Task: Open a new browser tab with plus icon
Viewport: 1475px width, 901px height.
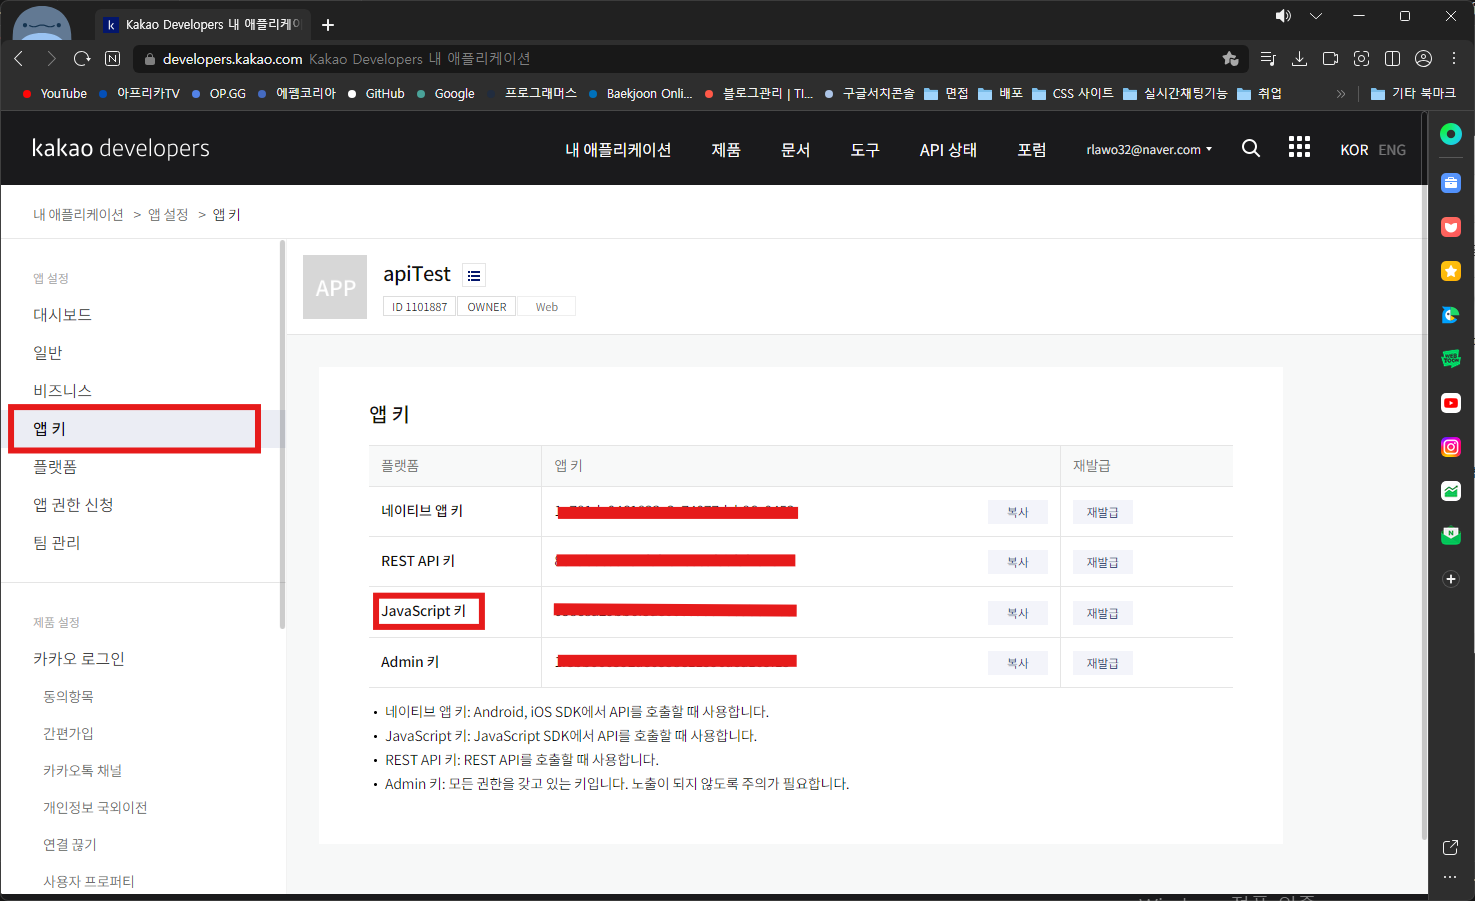Action: [328, 25]
